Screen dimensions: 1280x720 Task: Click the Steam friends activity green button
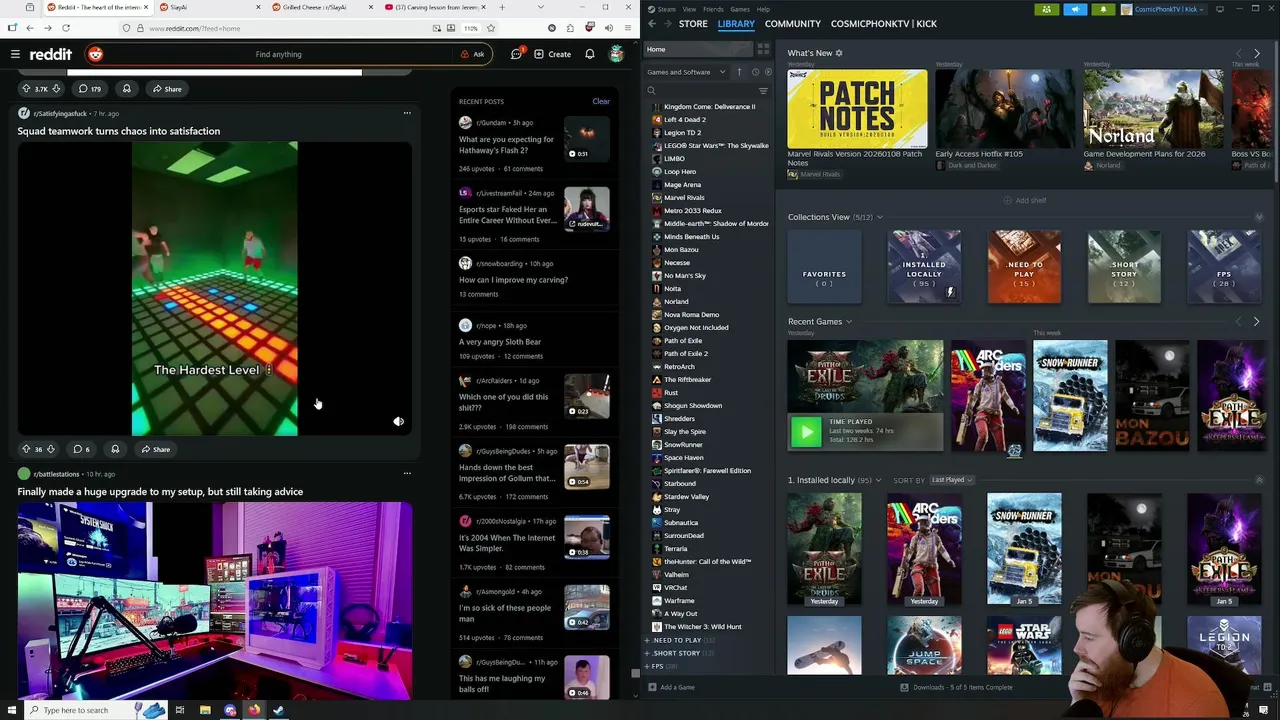pos(1046,9)
